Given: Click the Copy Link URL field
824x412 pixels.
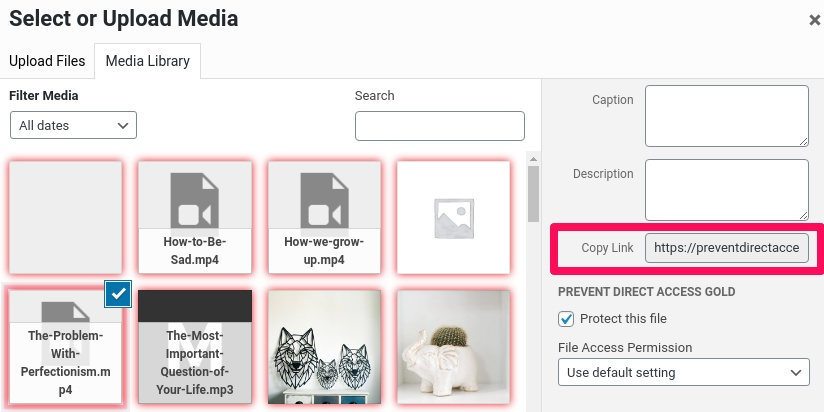Looking at the screenshot, I should point(726,248).
